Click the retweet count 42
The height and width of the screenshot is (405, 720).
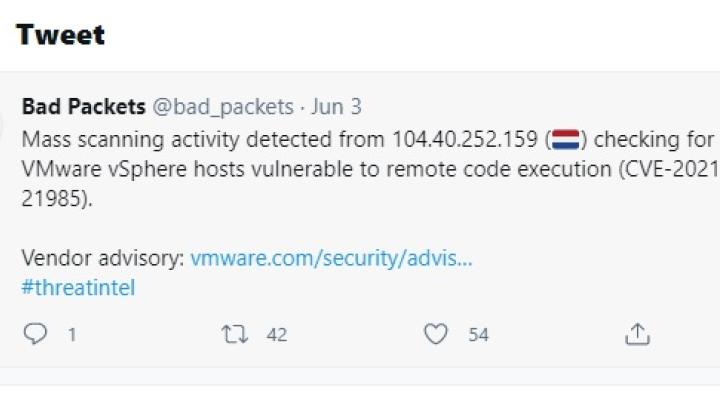277,335
